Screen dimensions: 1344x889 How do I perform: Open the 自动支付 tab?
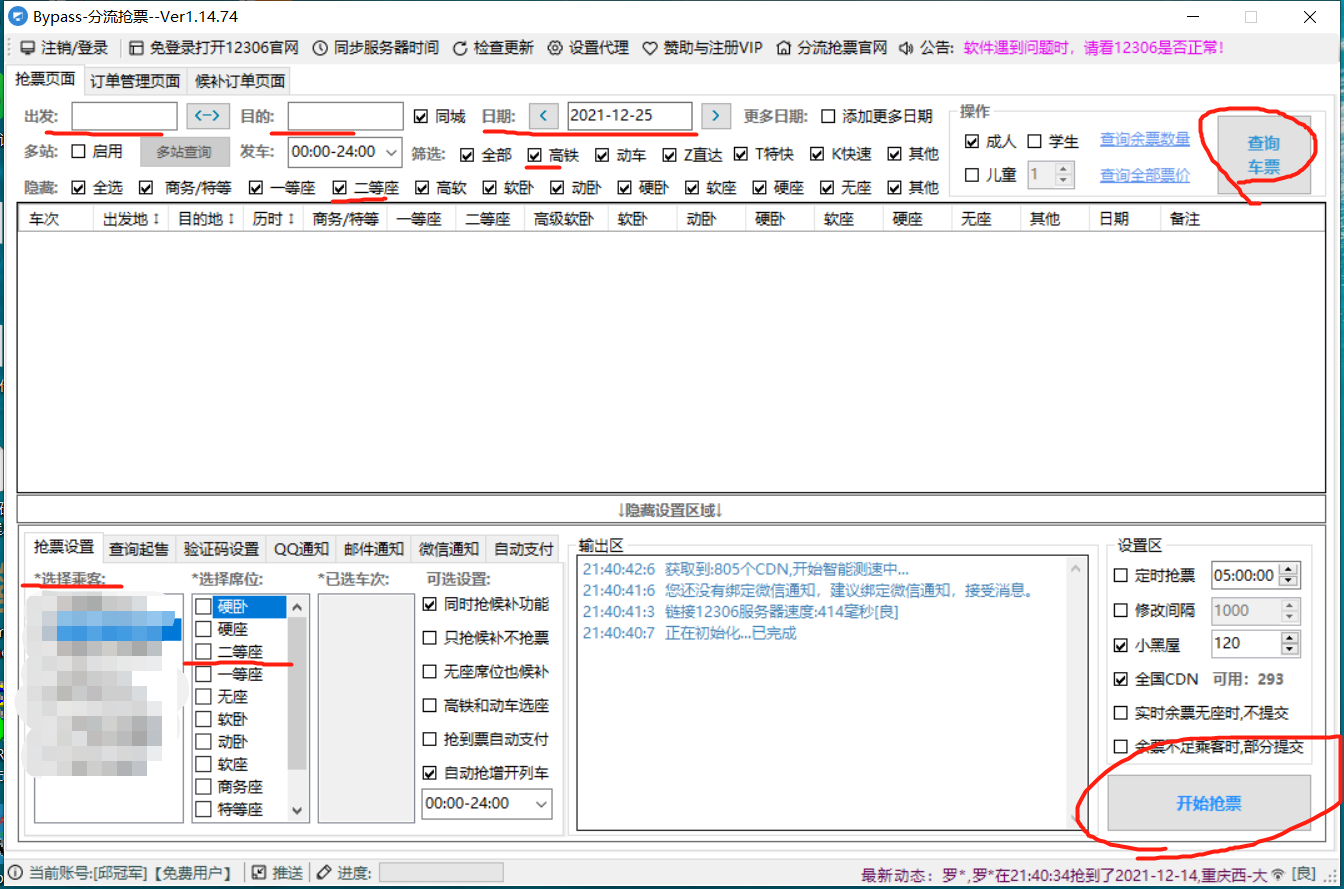click(524, 548)
